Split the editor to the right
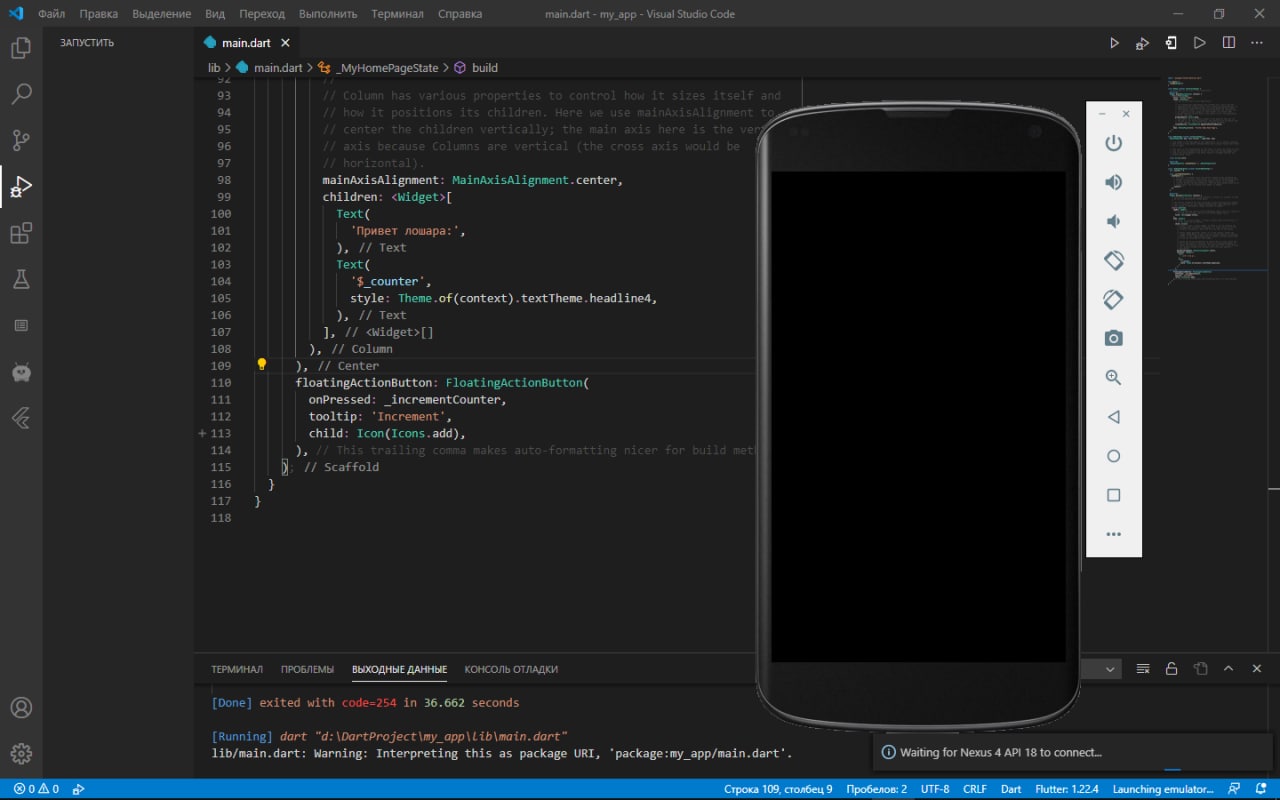The height and width of the screenshot is (800, 1280). 1229,43
